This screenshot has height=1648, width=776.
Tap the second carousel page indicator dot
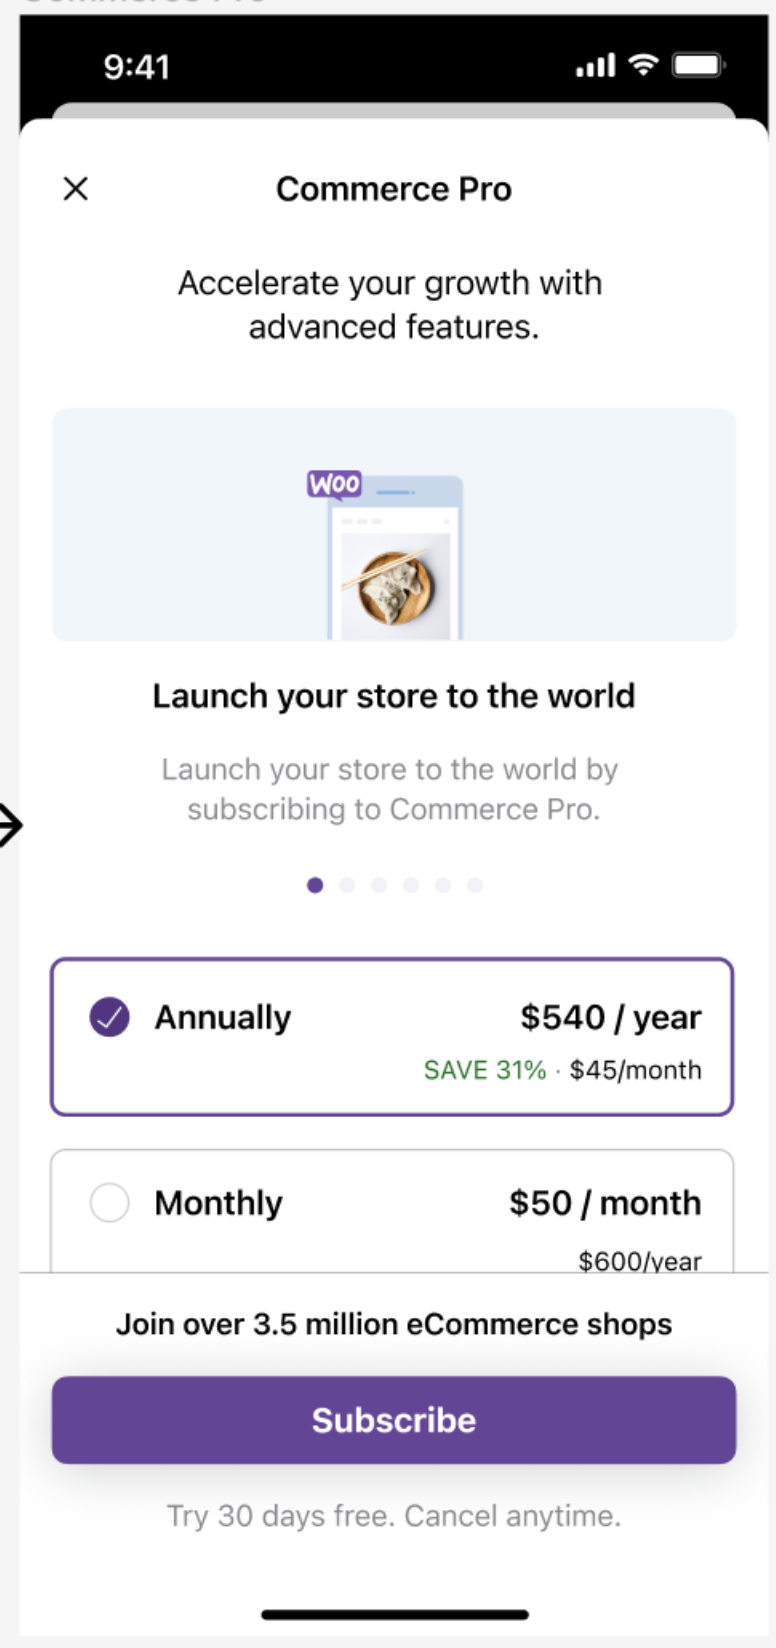347,885
